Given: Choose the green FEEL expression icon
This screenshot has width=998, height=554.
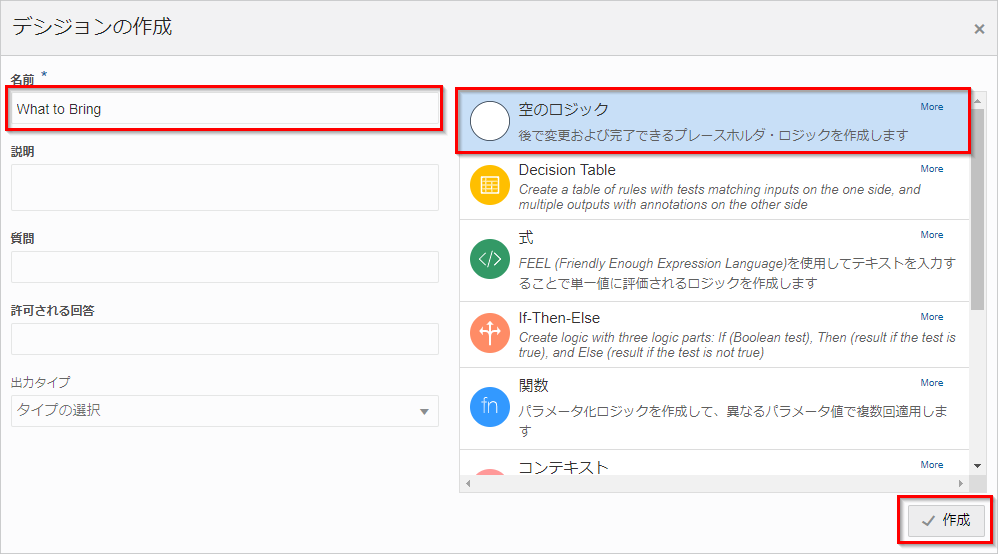Looking at the screenshot, I should click(x=489, y=261).
